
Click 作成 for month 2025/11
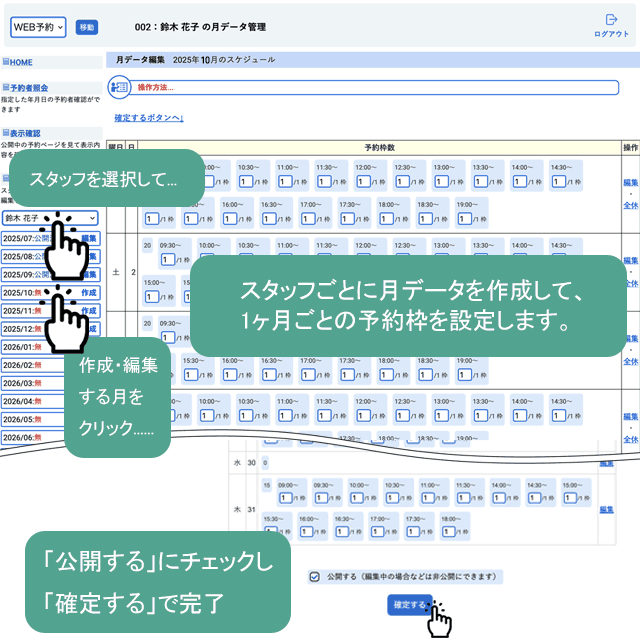89,311
